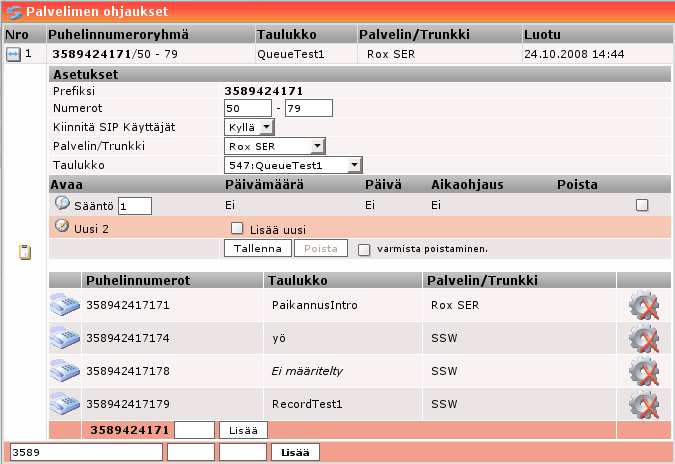This screenshot has width=675, height=464.
Task: Click the Uusi 2 clock icon
Action: coord(62,226)
